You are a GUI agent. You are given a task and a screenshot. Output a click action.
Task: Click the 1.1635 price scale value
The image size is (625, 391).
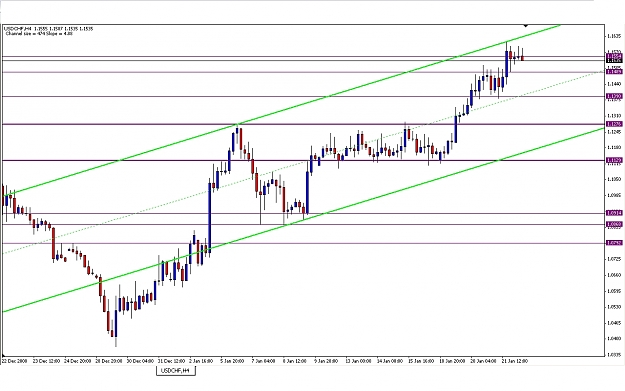tap(613, 36)
